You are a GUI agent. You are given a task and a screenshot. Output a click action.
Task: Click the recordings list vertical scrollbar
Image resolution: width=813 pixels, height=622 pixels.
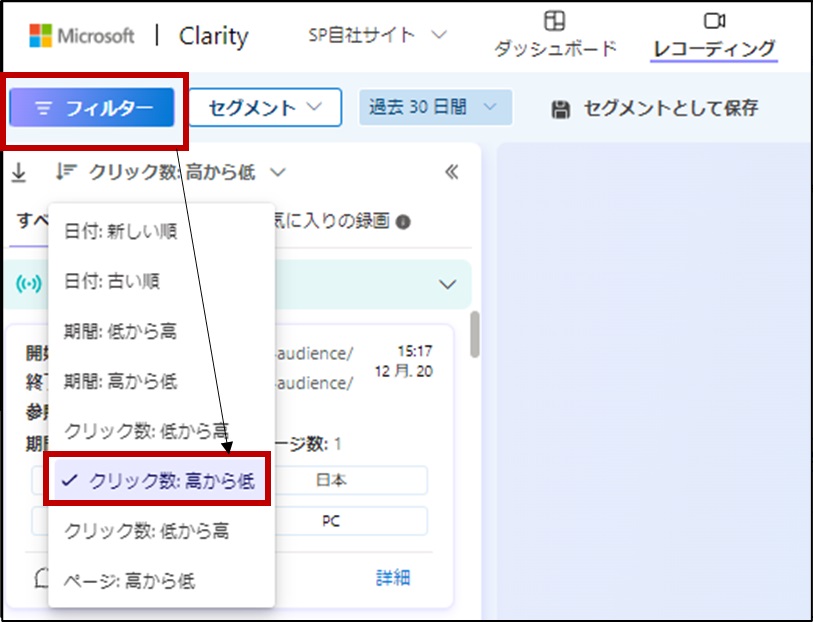(x=475, y=335)
